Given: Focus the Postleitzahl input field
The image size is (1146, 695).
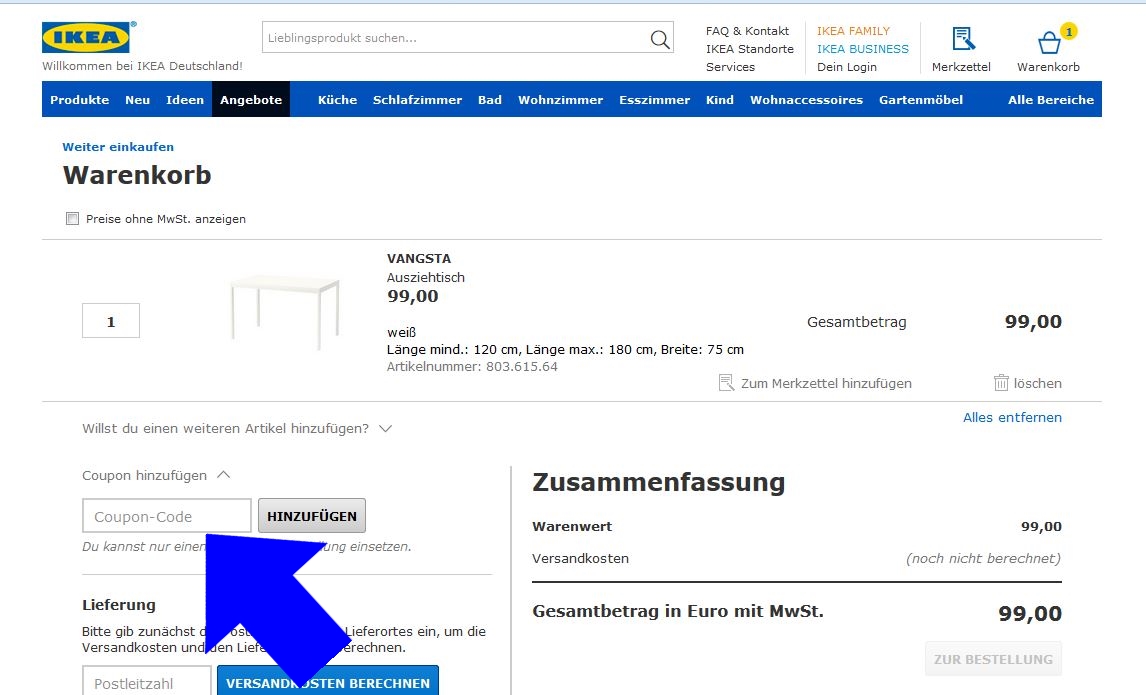Looking at the screenshot, I should [147, 680].
